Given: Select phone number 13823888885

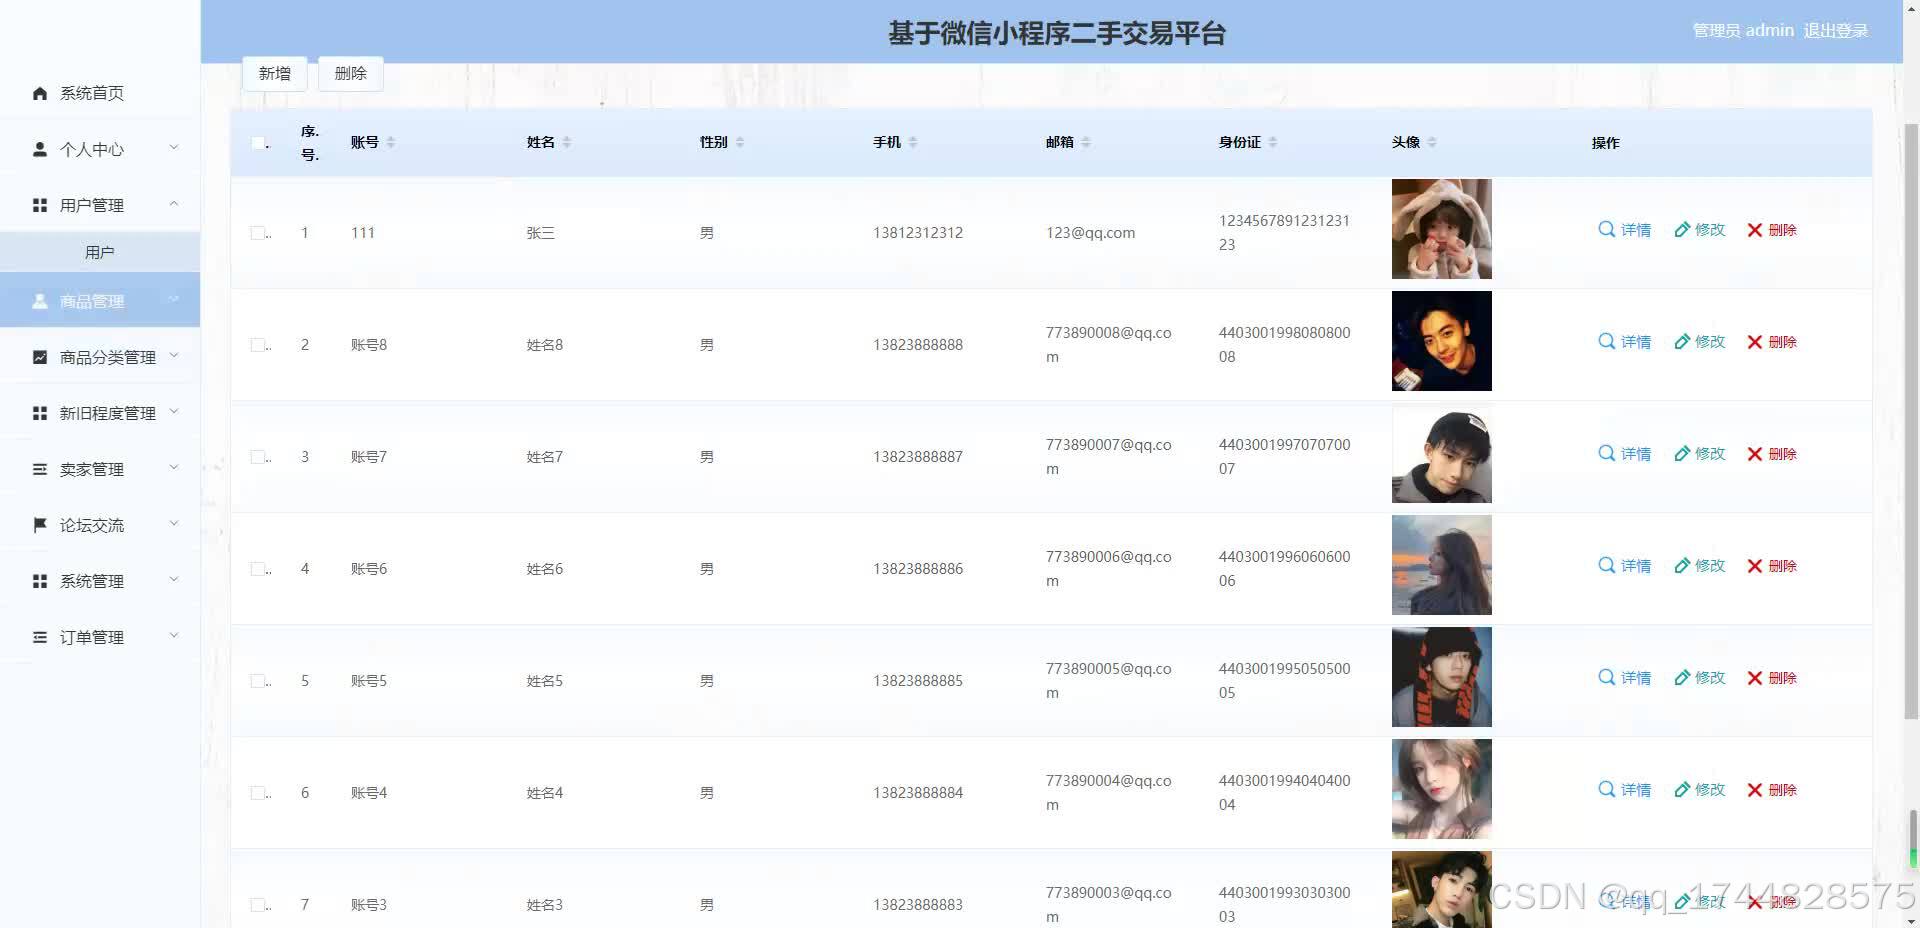Looking at the screenshot, I should (918, 681).
